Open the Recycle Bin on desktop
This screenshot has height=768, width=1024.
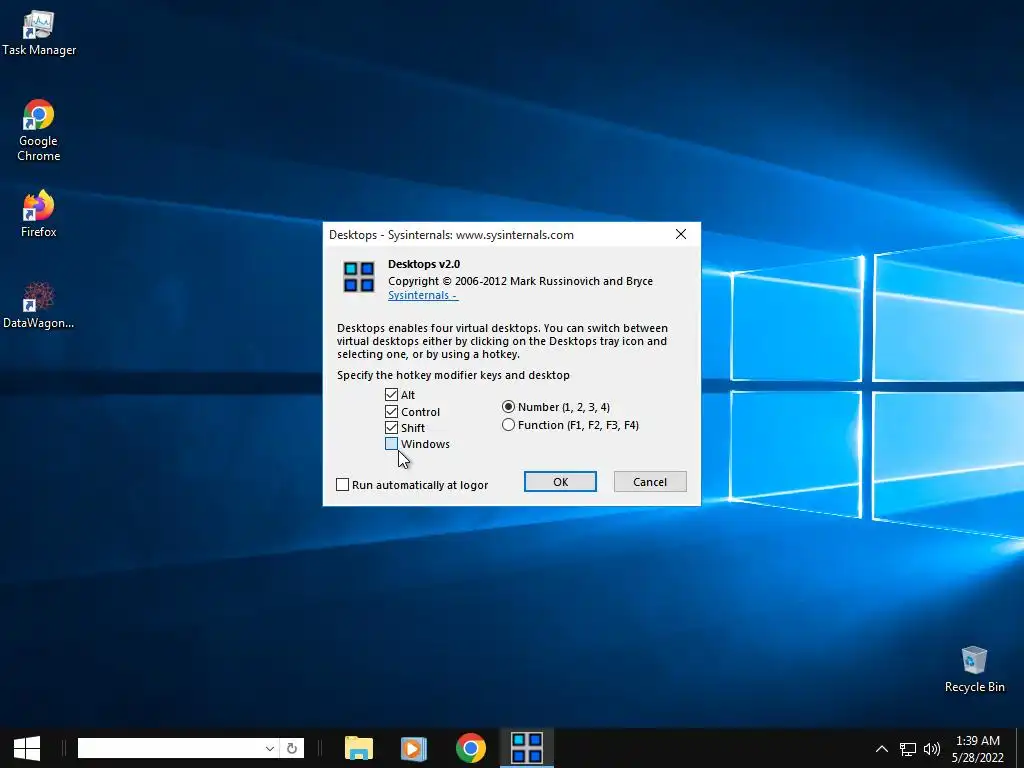click(x=974, y=669)
